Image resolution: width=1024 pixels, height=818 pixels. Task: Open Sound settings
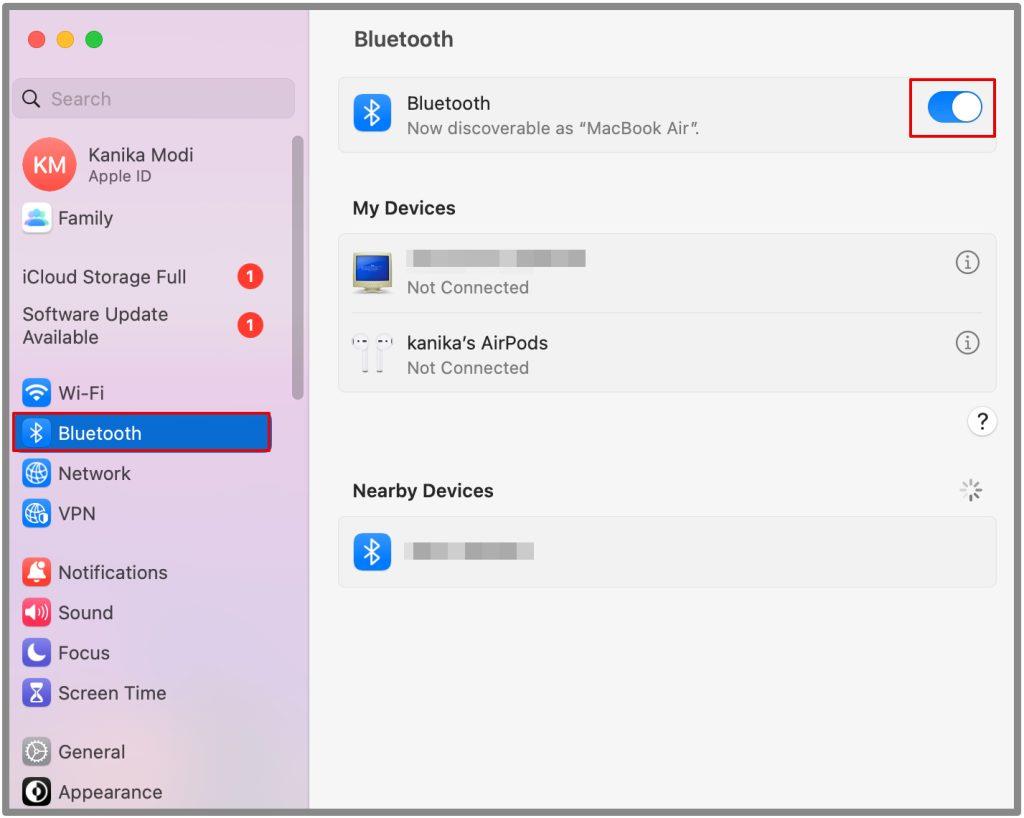[x=142, y=613]
